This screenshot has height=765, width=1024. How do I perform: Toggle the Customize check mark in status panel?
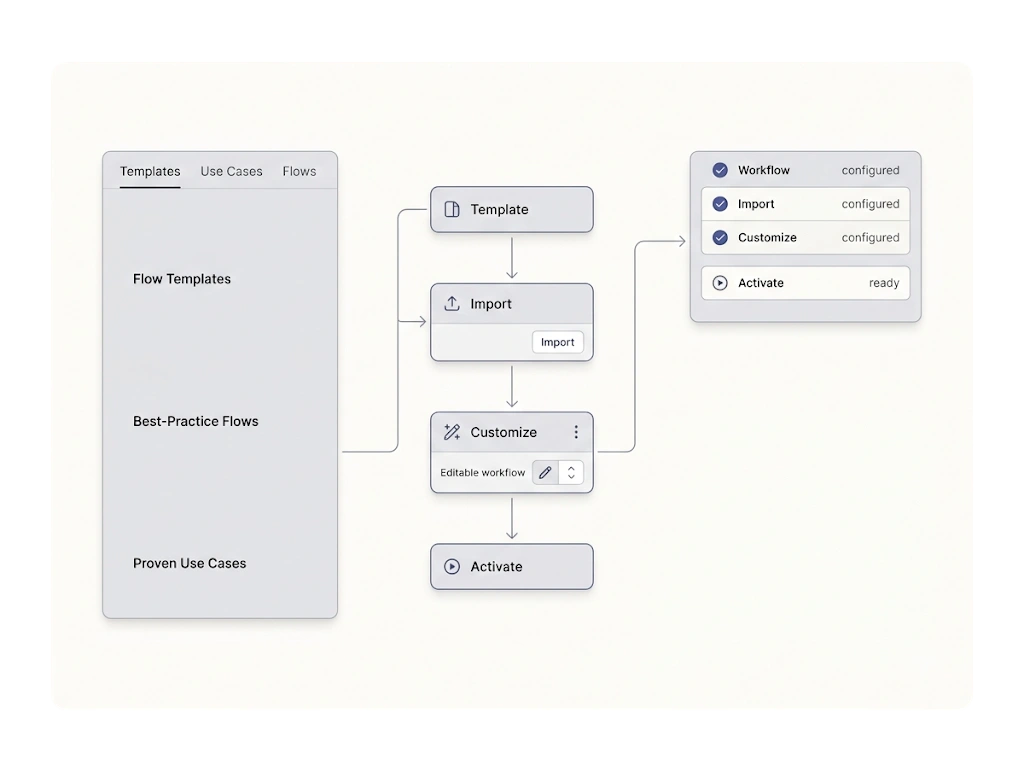click(720, 237)
